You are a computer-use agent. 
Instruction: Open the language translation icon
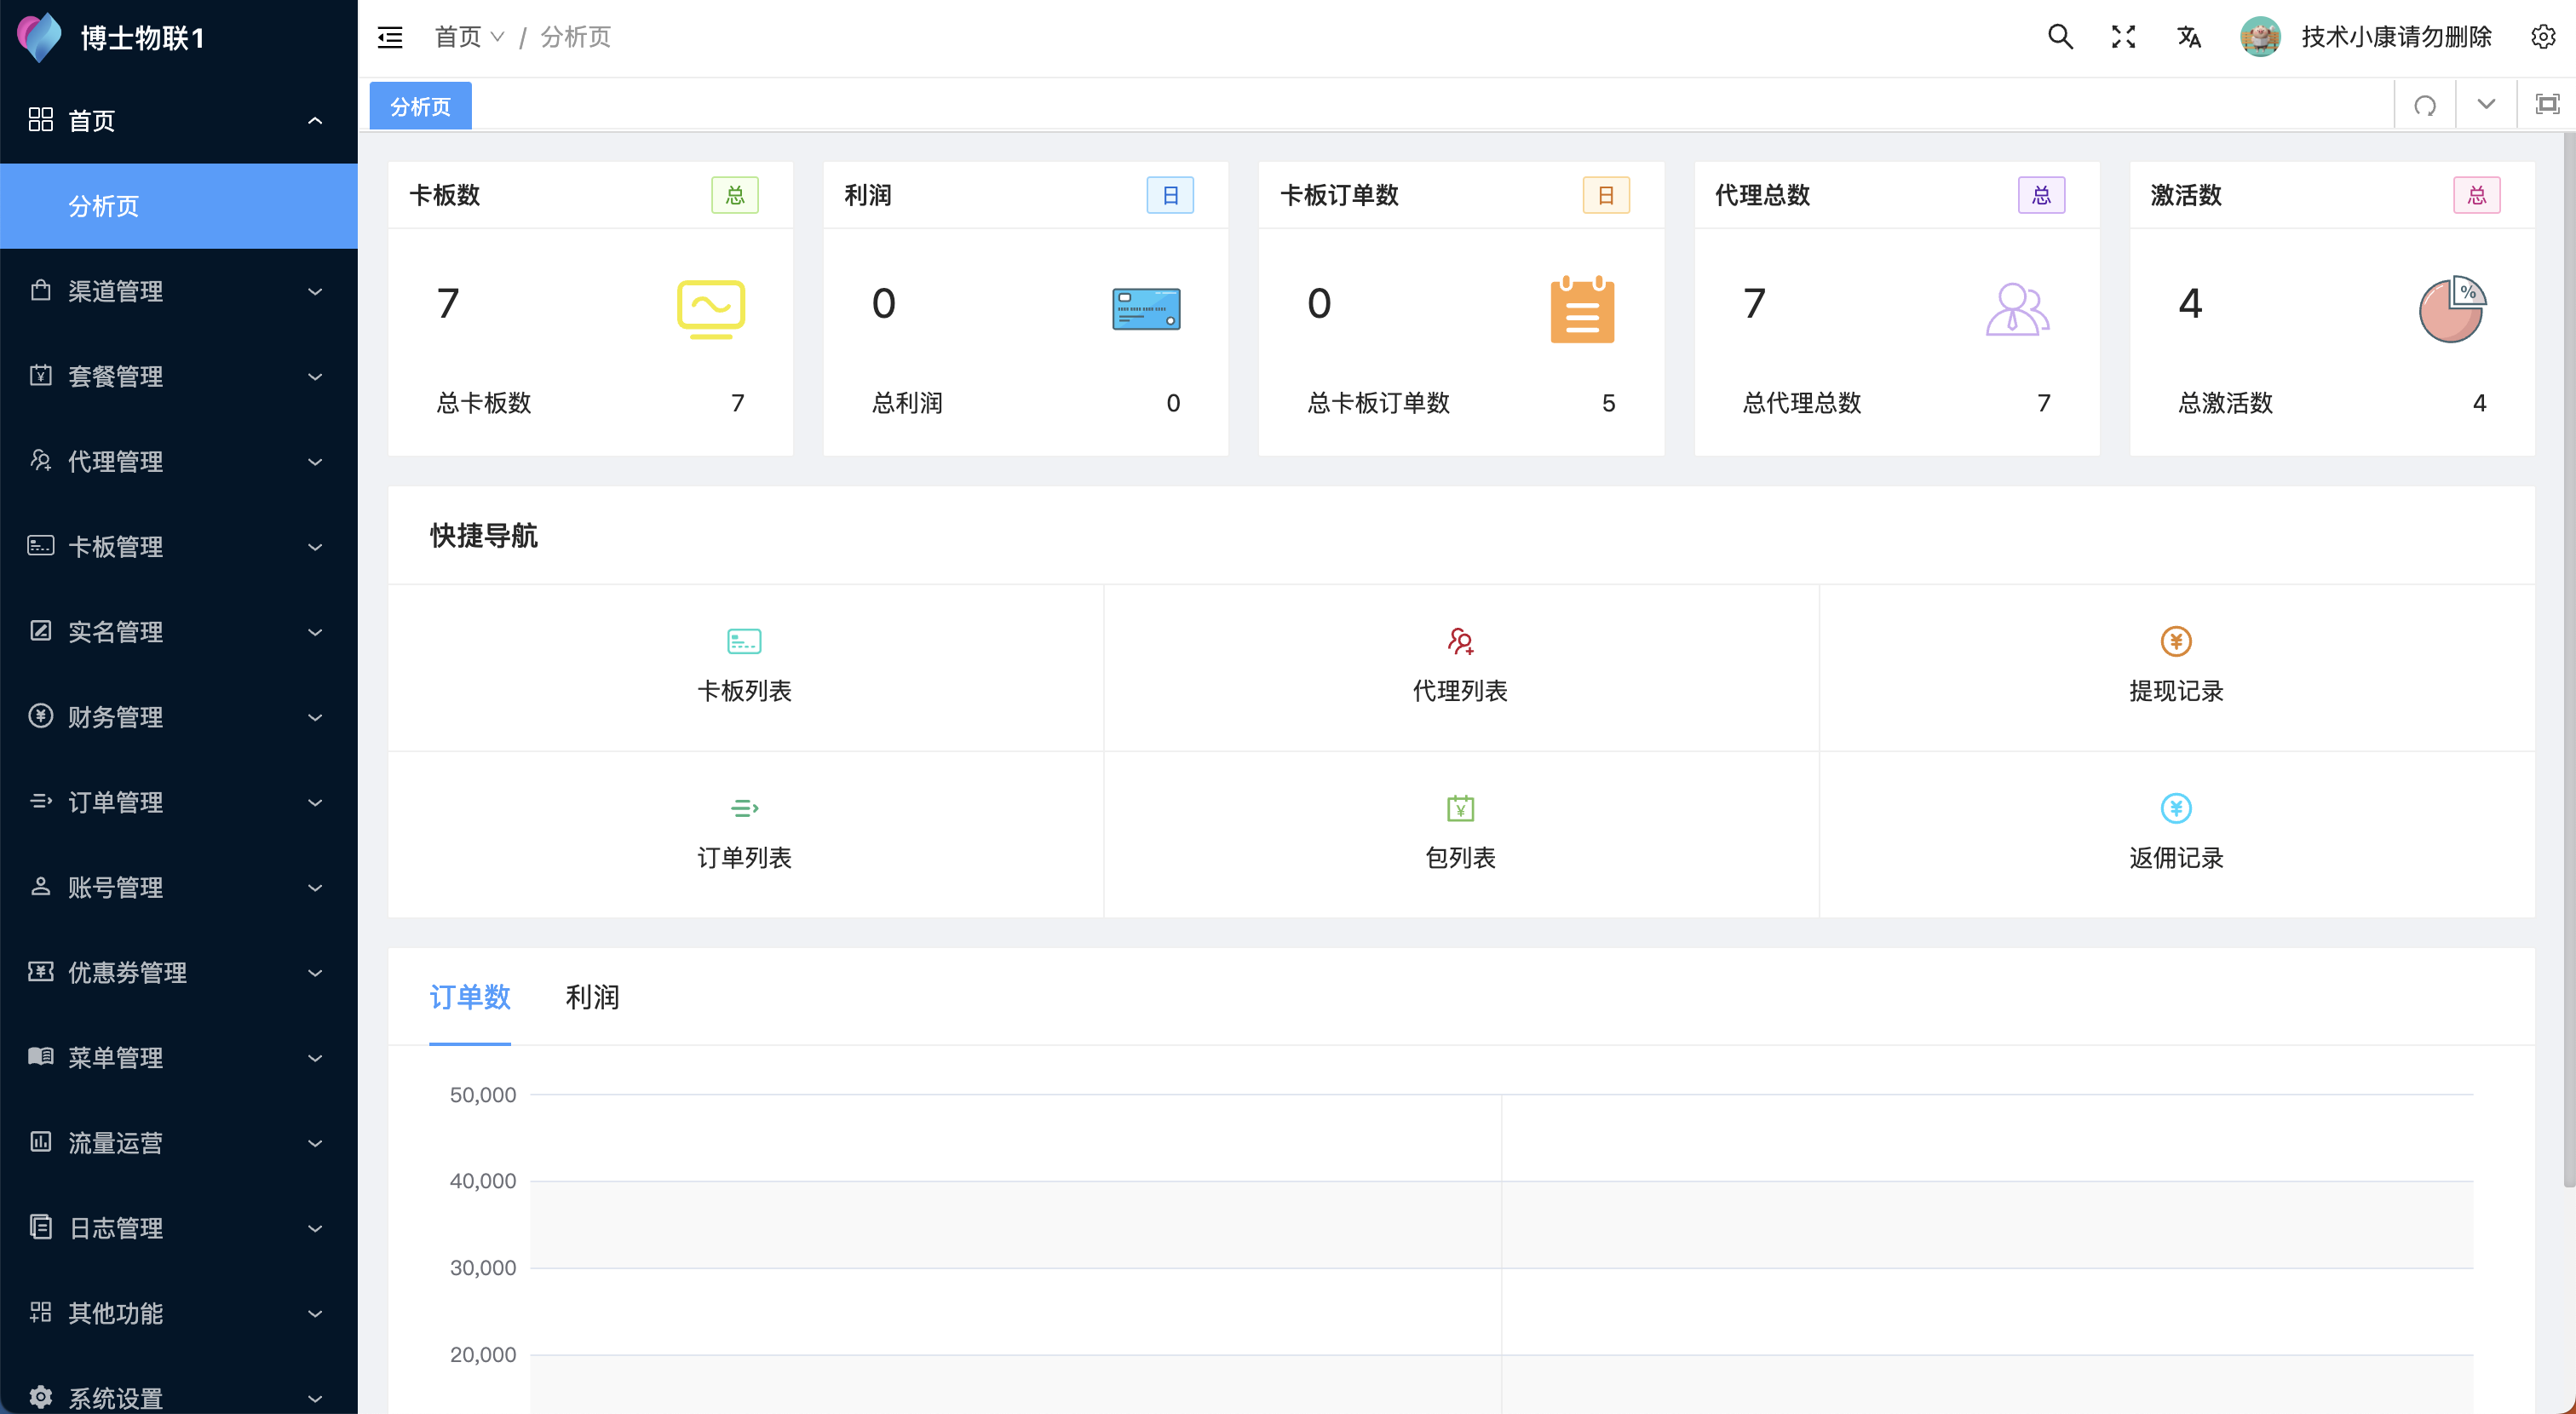tap(2189, 37)
